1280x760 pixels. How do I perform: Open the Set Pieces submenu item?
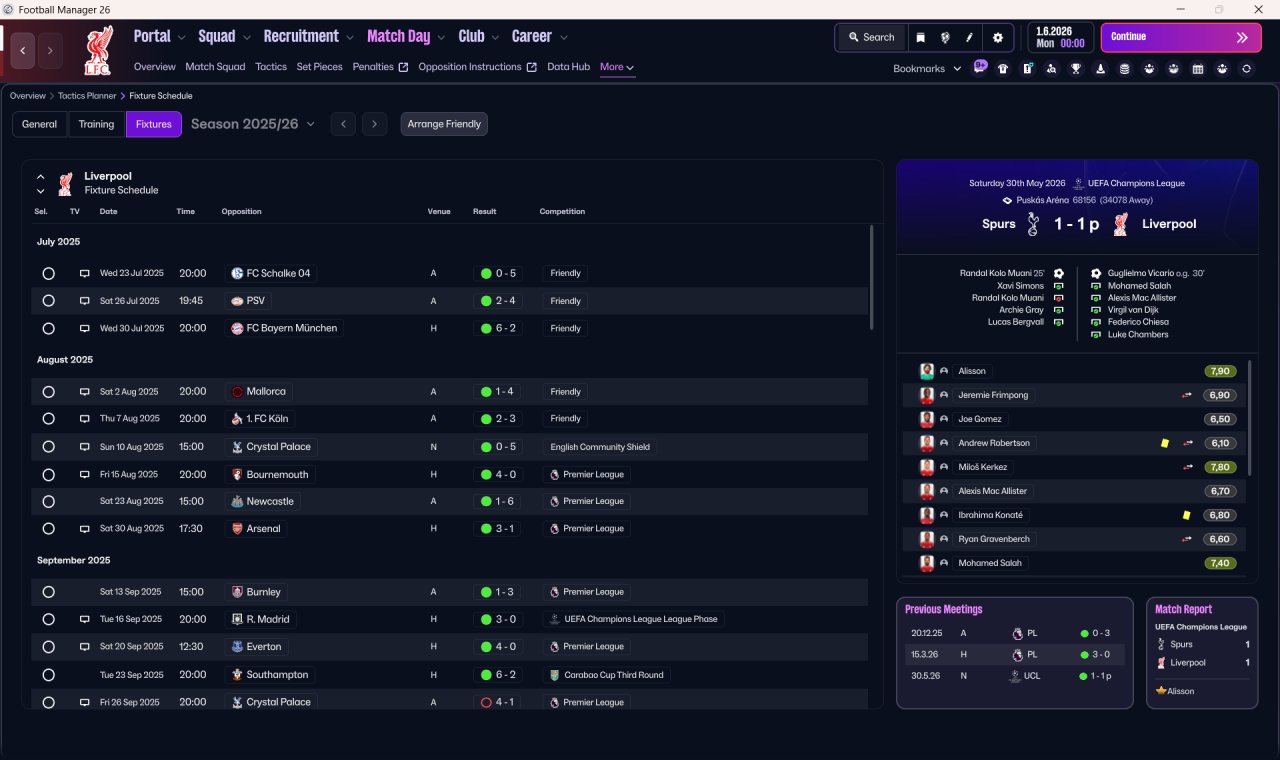click(x=320, y=67)
